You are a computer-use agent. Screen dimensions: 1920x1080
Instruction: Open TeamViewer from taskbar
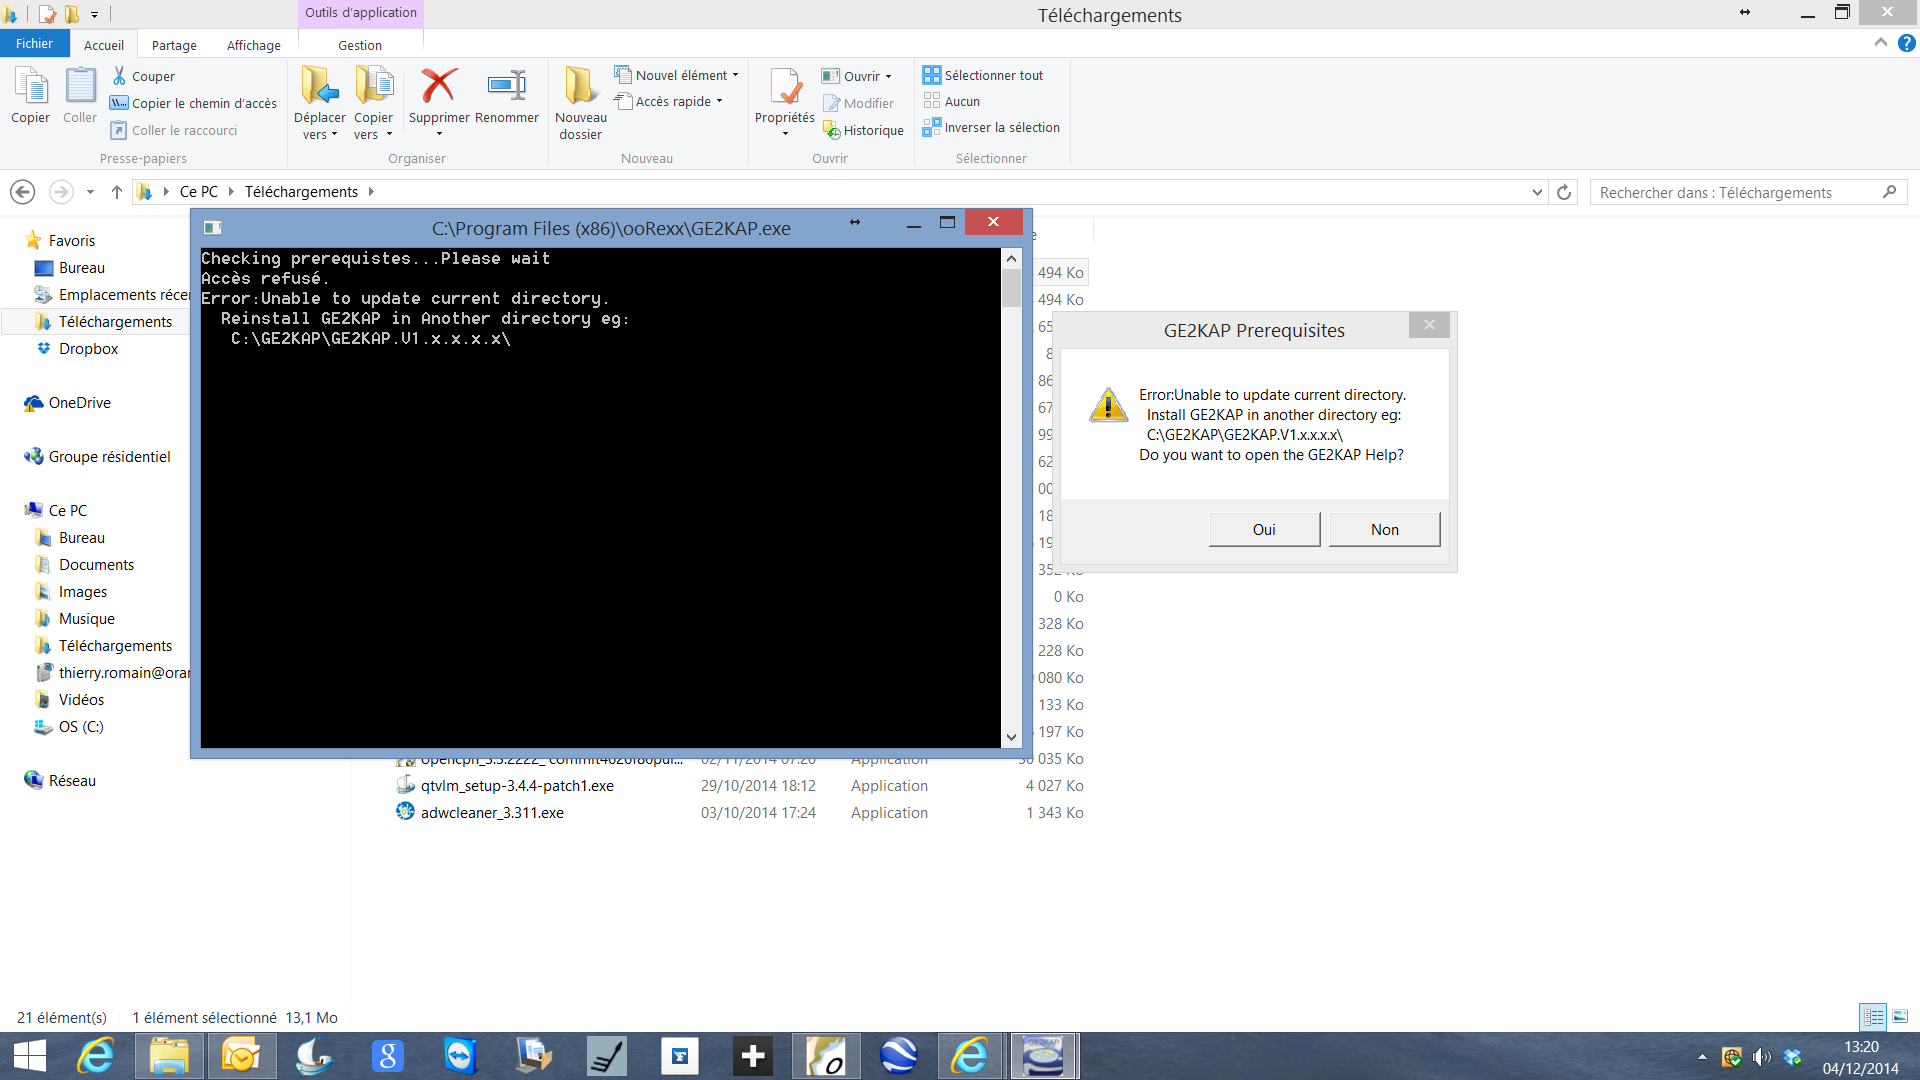click(x=460, y=1056)
